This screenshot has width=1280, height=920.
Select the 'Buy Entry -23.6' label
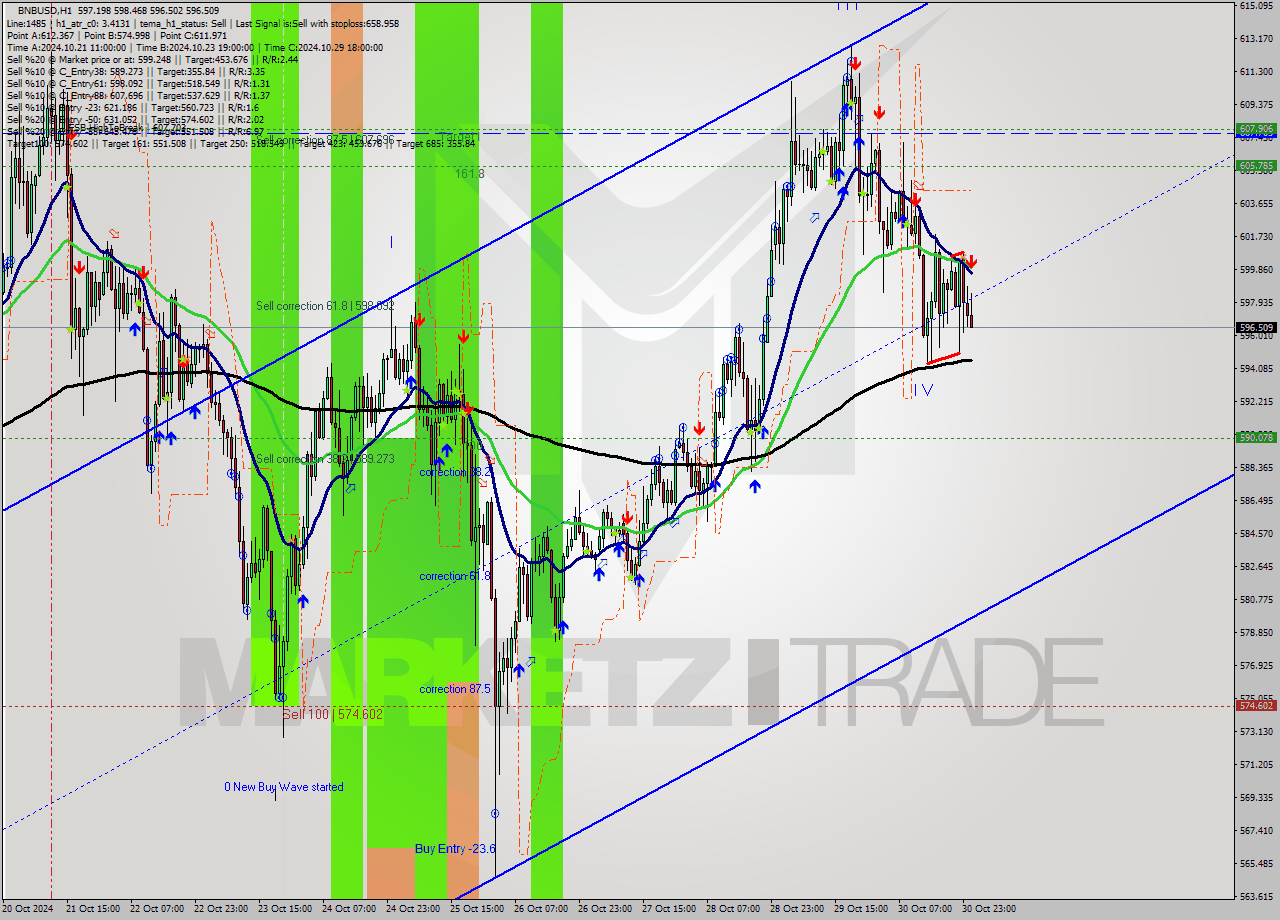455,849
